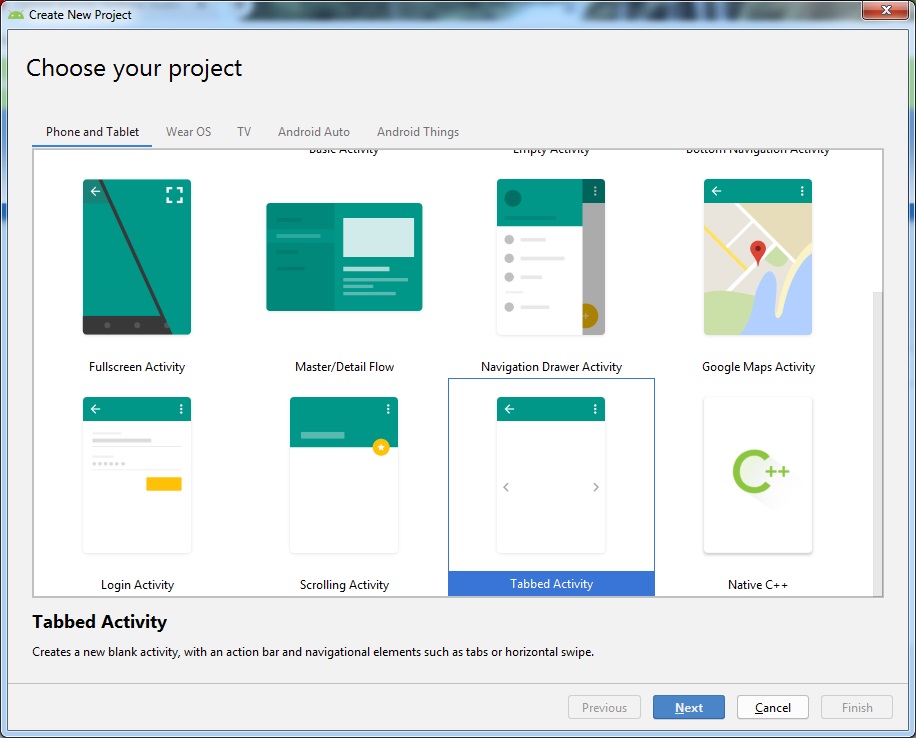Click the Login Activity label text

137,585
